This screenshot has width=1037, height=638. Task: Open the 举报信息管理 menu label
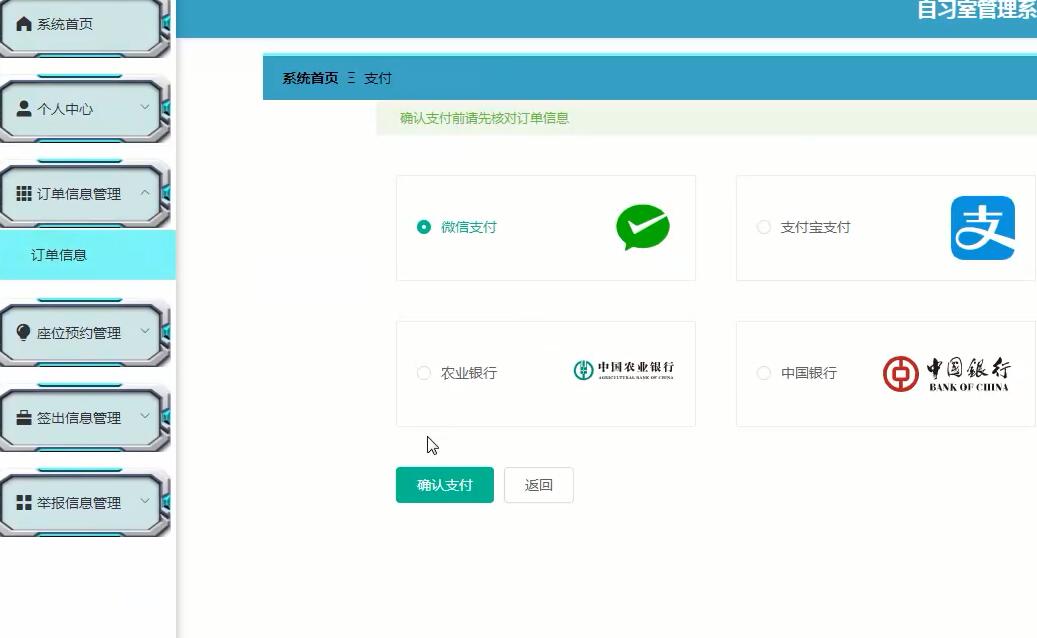click(79, 503)
